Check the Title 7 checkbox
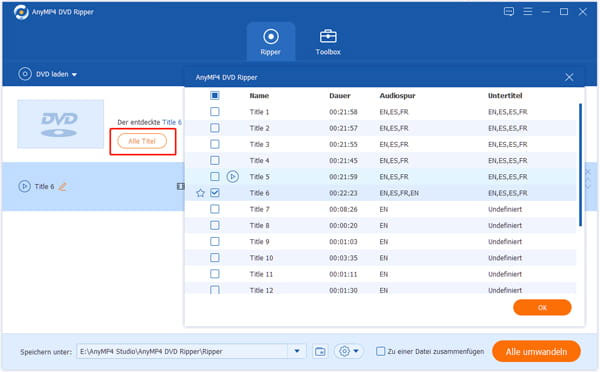 215,209
